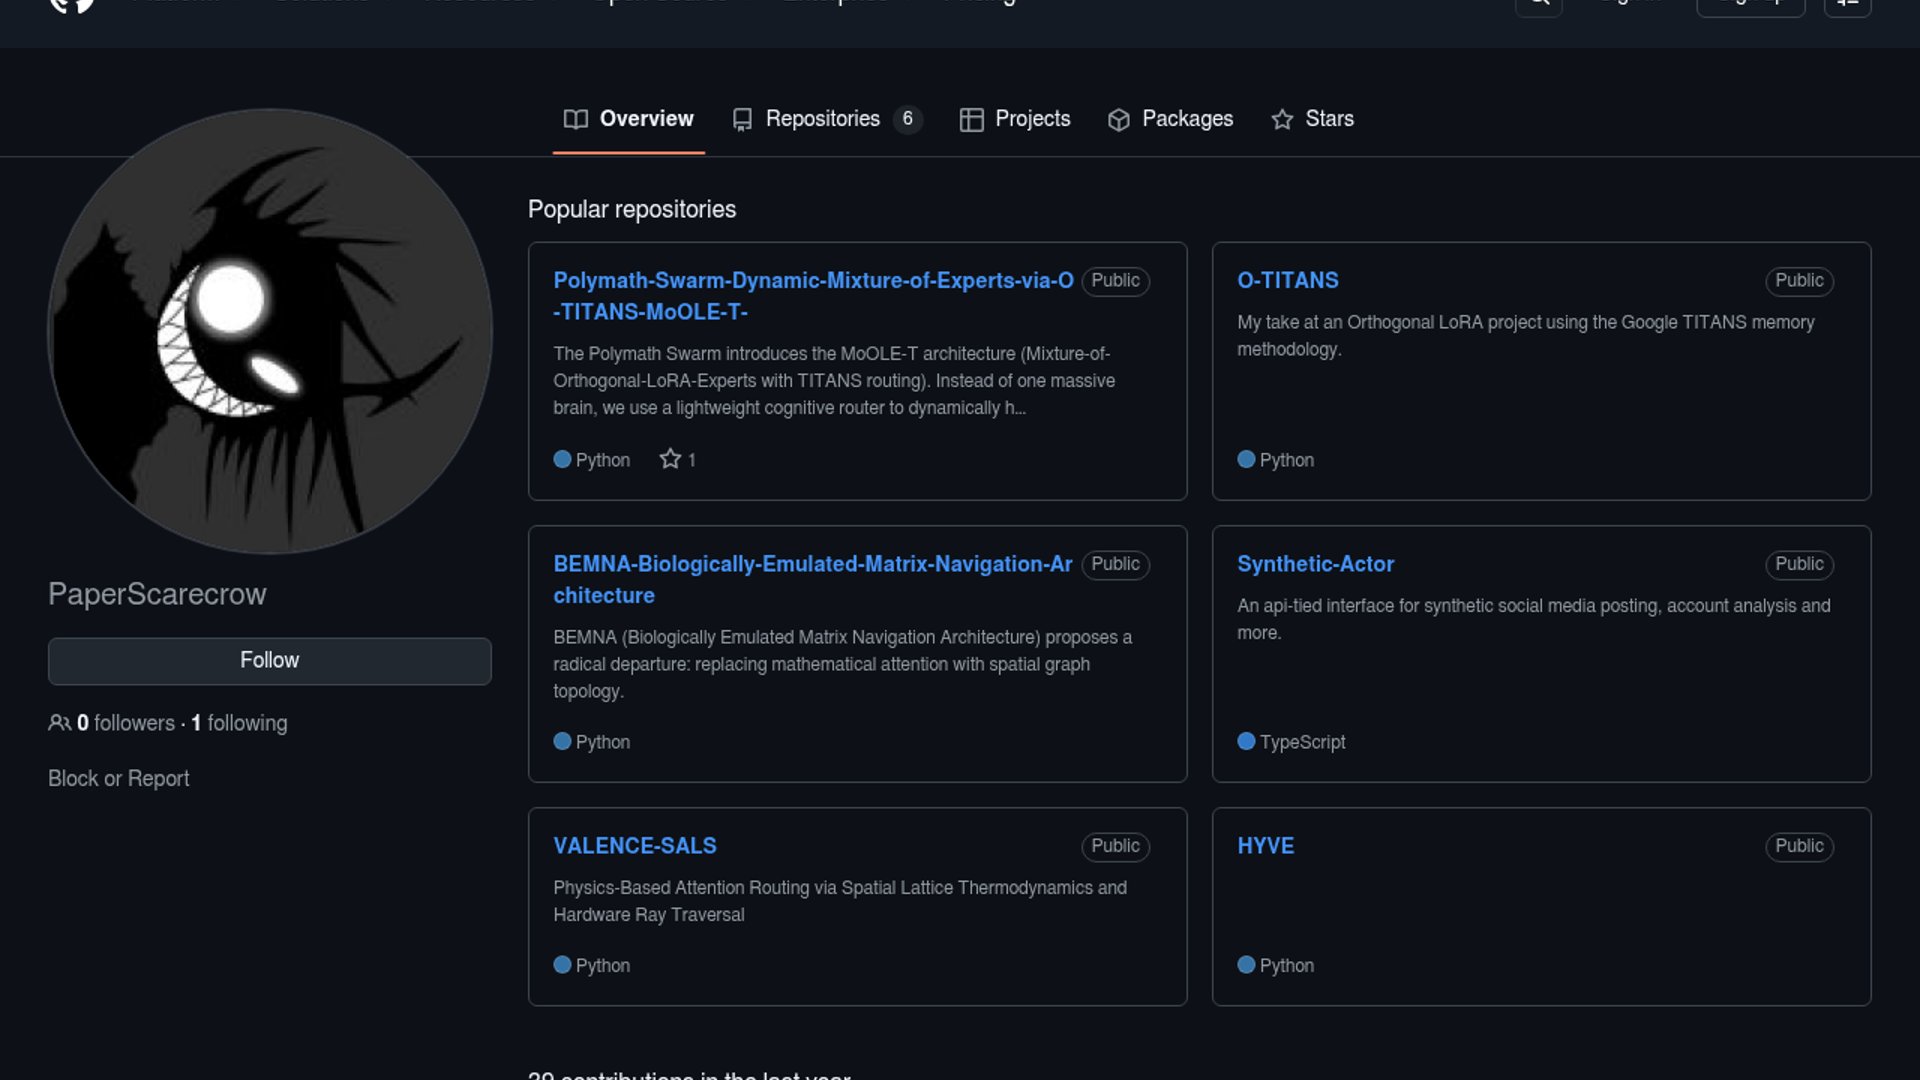The width and height of the screenshot is (1920, 1080).
Task: Click the Repositories tab repo icon
Action: [x=742, y=120]
